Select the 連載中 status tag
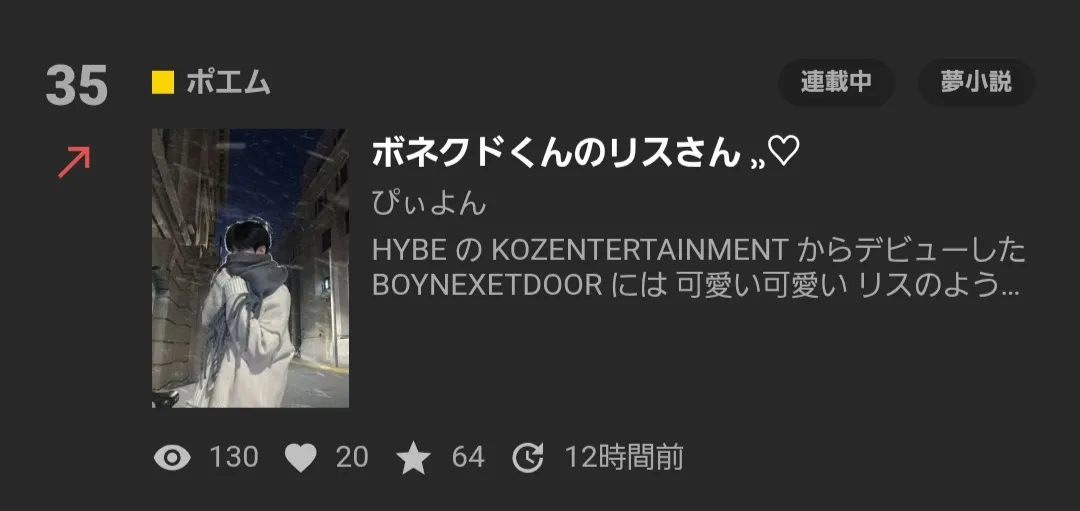Image resolution: width=1080 pixels, height=511 pixels. (836, 83)
